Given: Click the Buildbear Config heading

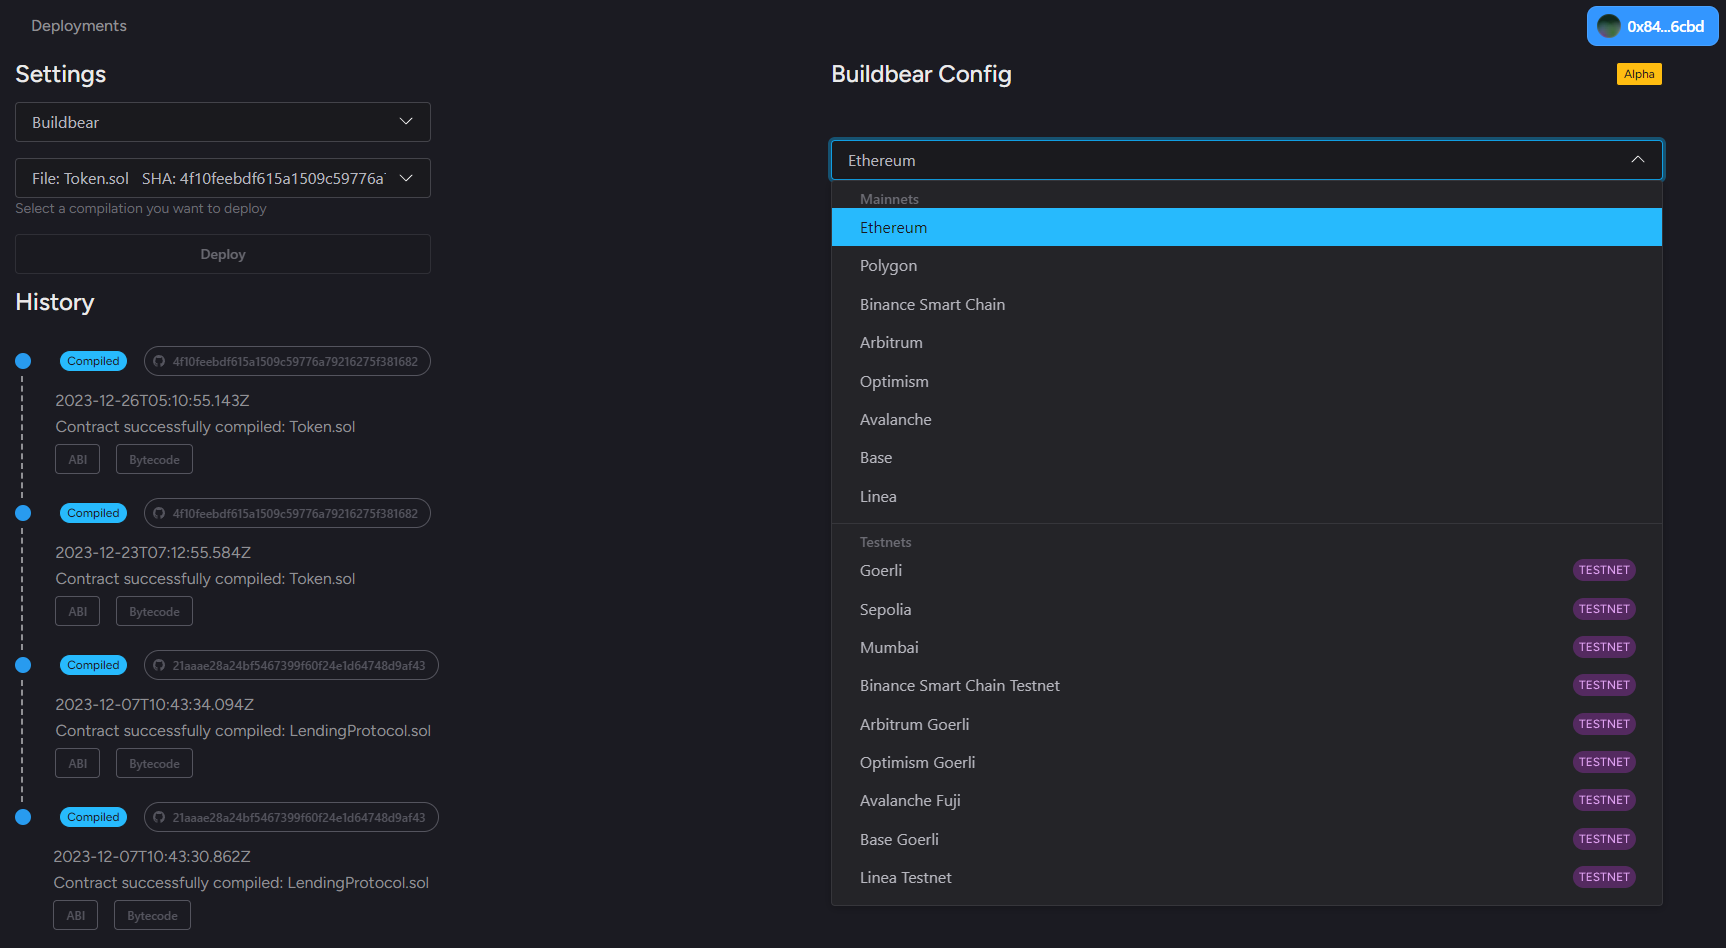Looking at the screenshot, I should (921, 74).
